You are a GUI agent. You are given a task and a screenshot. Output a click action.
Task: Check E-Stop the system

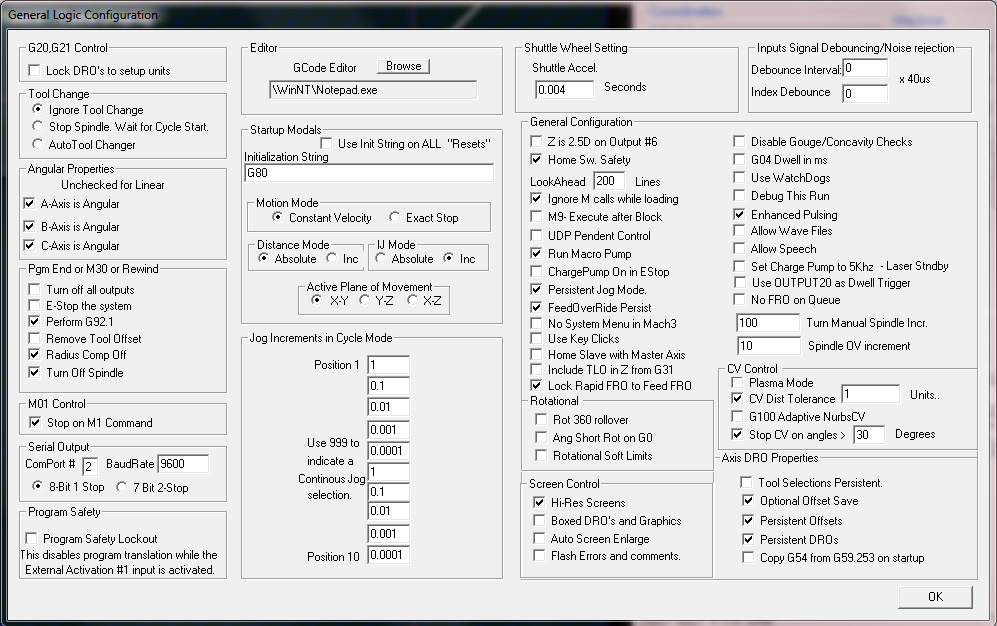click(x=34, y=306)
